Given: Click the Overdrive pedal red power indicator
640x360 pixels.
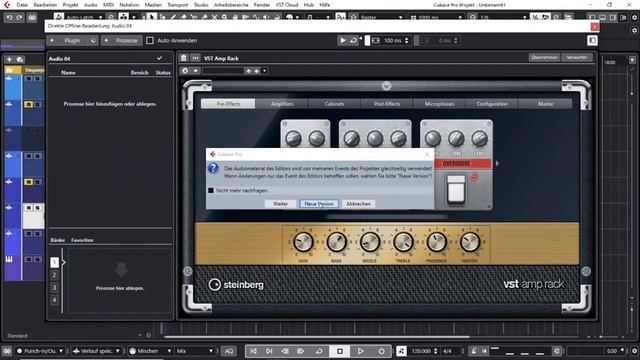Looking at the screenshot, I should tap(474, 177).
